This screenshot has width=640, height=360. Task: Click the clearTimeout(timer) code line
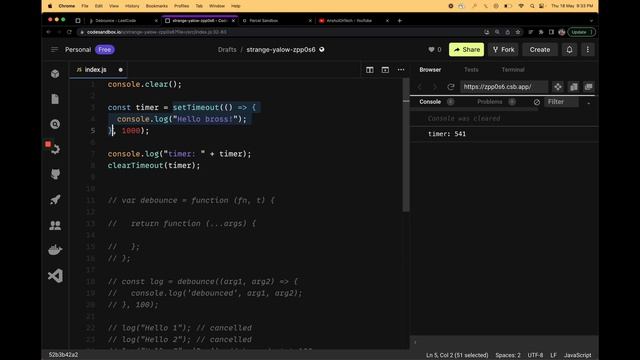(154, 165)
